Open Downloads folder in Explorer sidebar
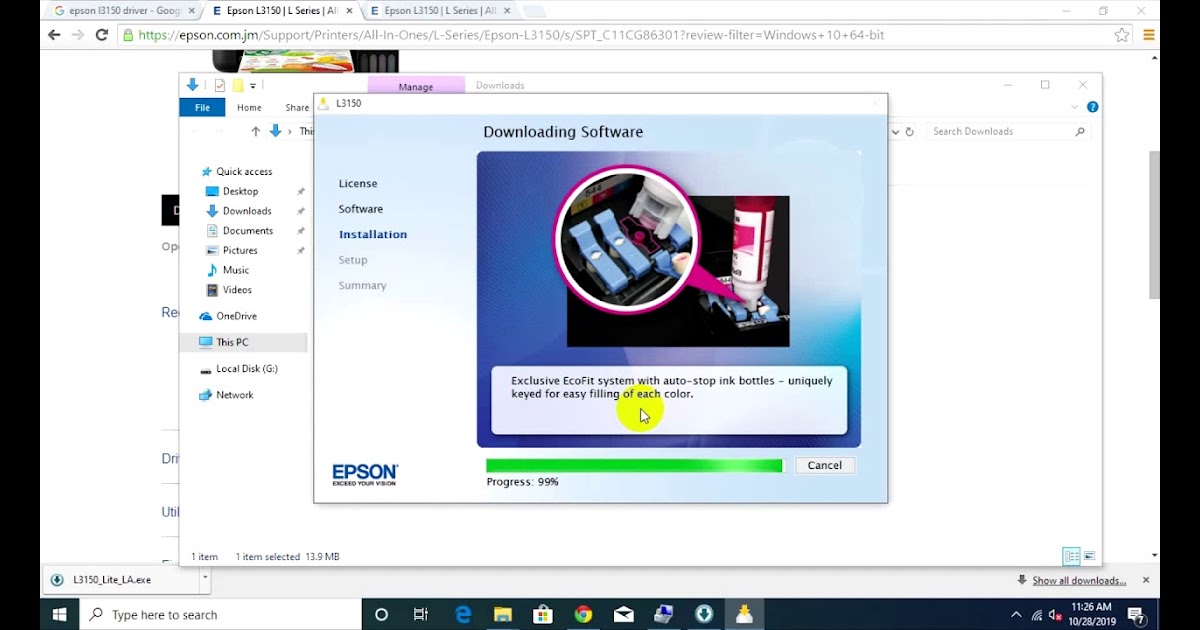Image resolution: width=1200 pixels, height=630 pixels. [x=247, y=211]
